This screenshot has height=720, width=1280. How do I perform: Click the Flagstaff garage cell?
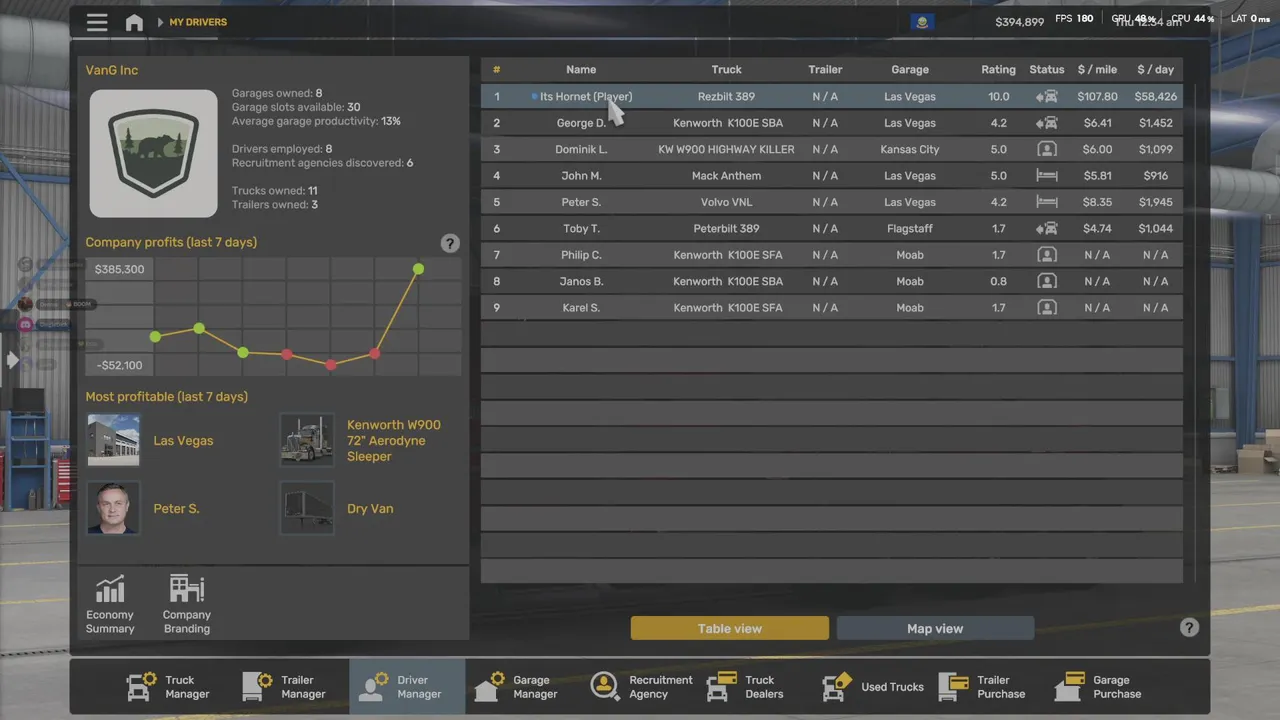pos(910,228)
